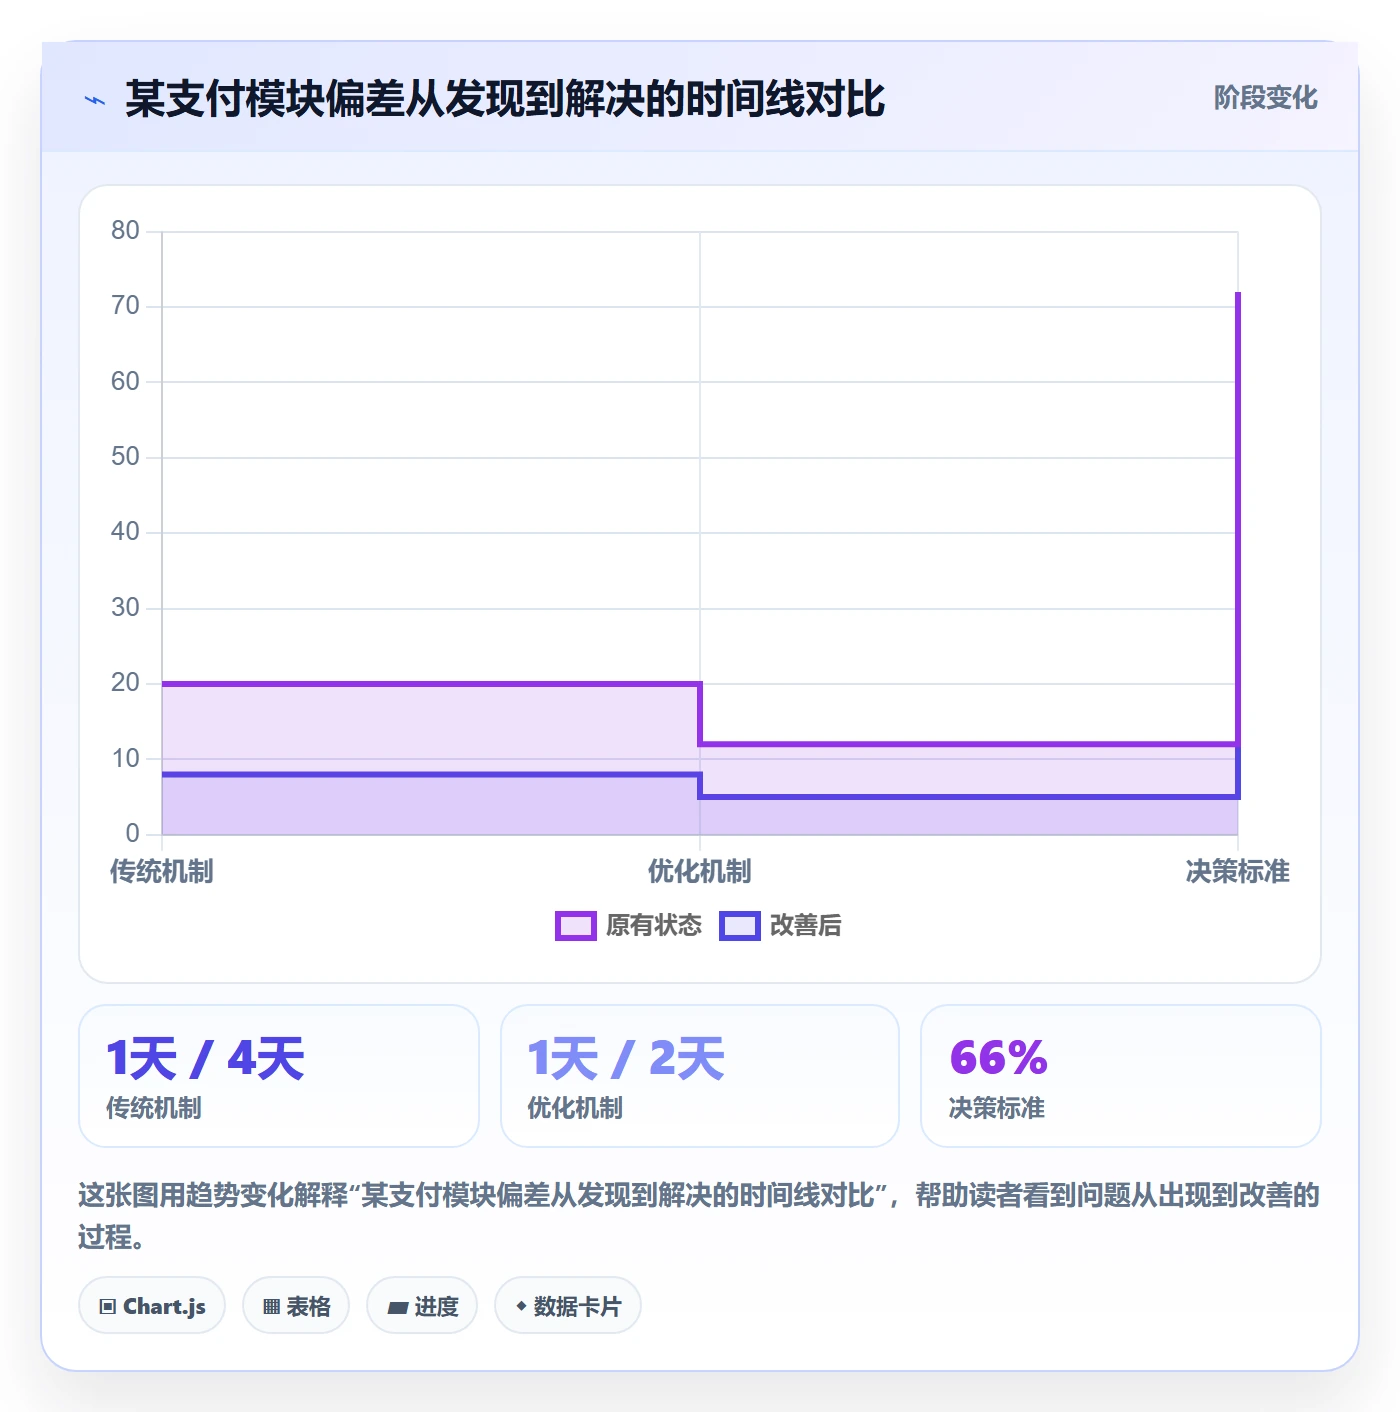
Task: Click the lightning bolt icon beside the title
Action: [x=95, y=100]
